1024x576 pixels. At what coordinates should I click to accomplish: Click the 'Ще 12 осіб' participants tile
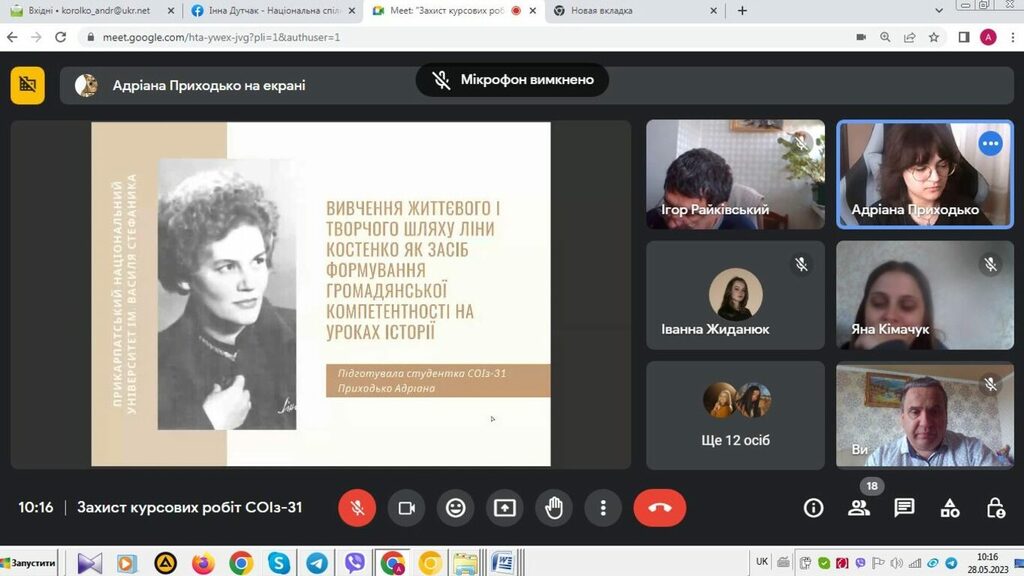[735, 415]
